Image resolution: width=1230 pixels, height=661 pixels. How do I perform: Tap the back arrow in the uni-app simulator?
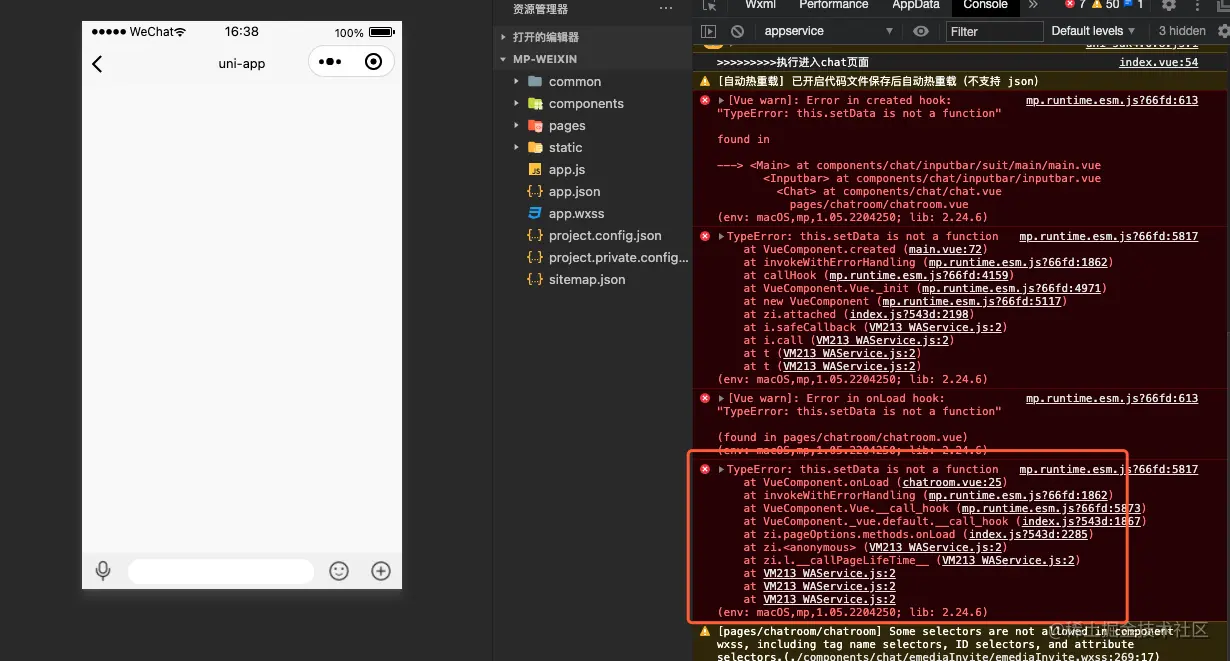click(x=97, y=64)
